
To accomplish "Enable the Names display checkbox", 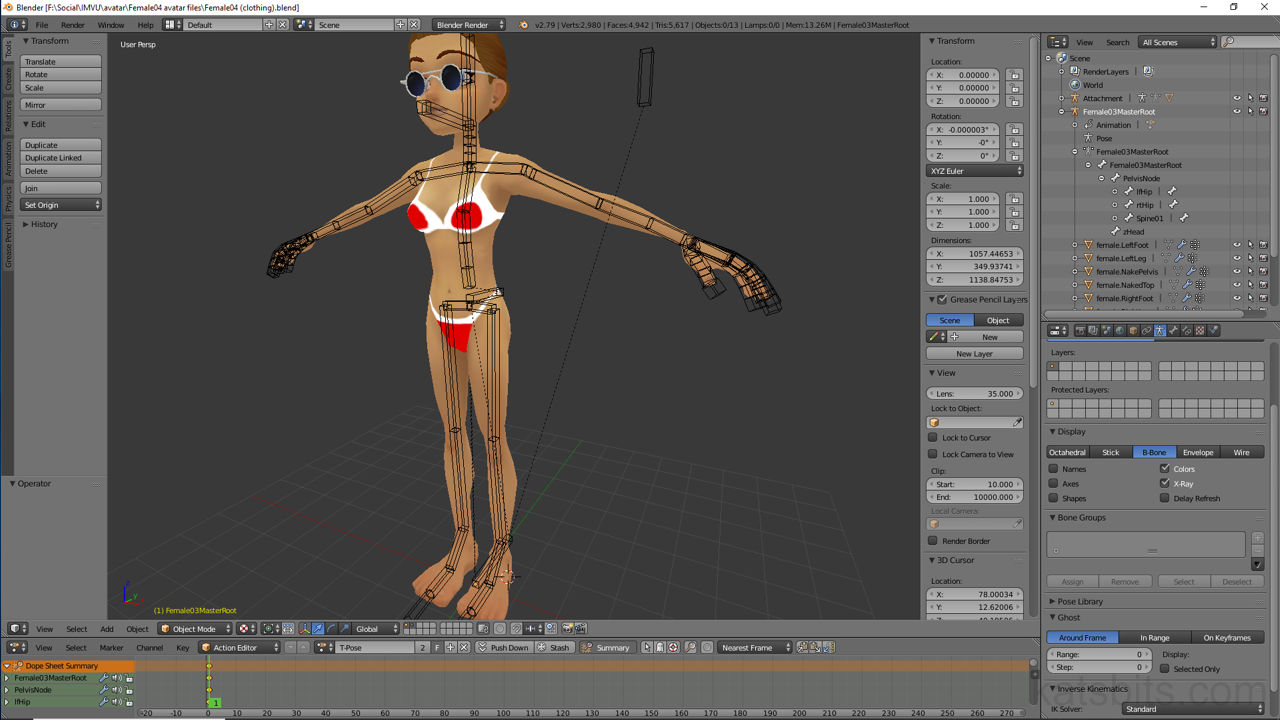I will pyautogui.click(x=1054, y=468).
